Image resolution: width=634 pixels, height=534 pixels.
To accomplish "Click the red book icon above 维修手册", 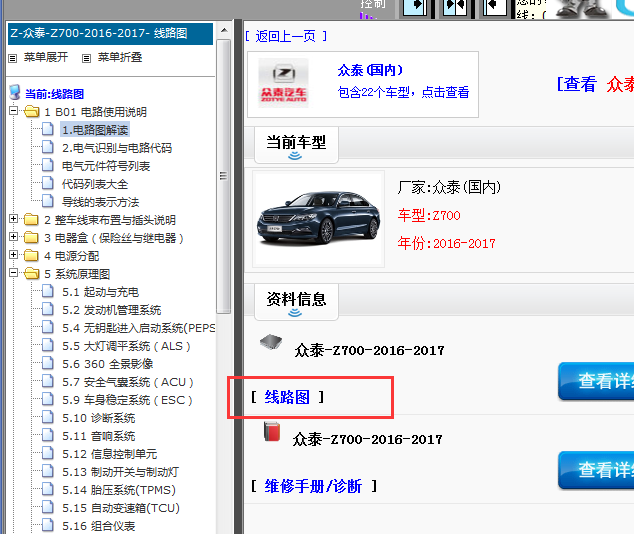I will coord(272,432).
